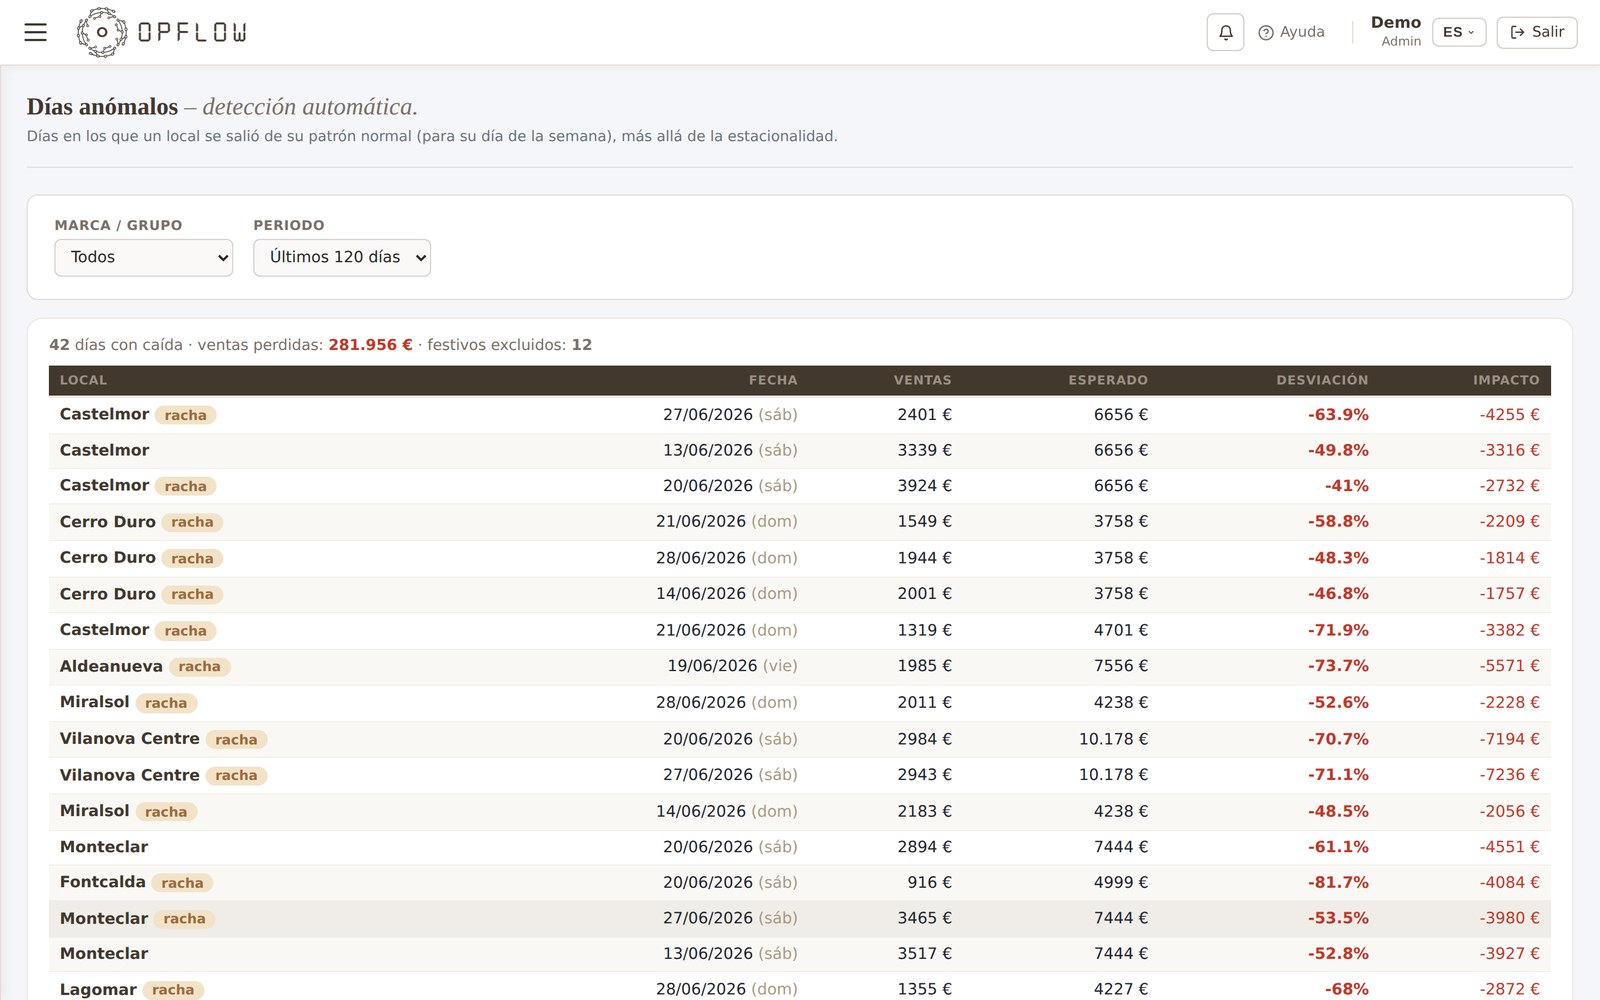Select Vilanova Centre in the 20/06/2026 row

(129, 738)
